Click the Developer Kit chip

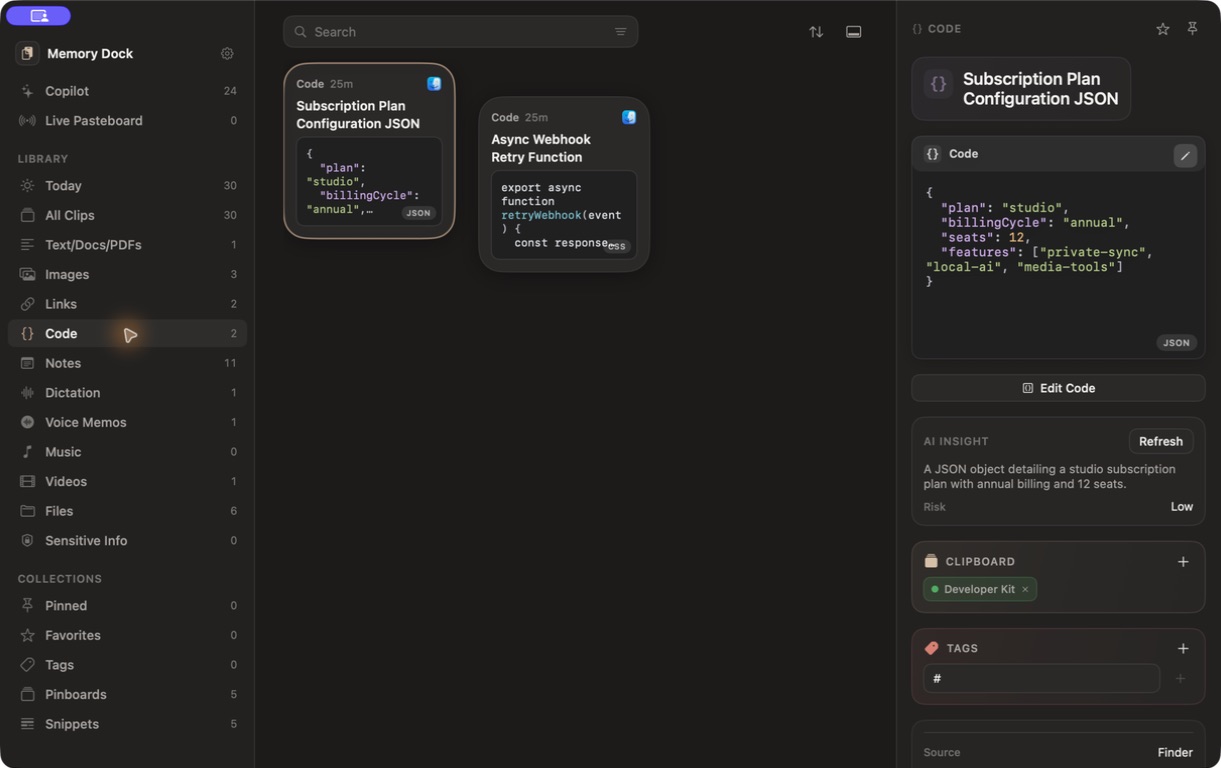(980, 589)
